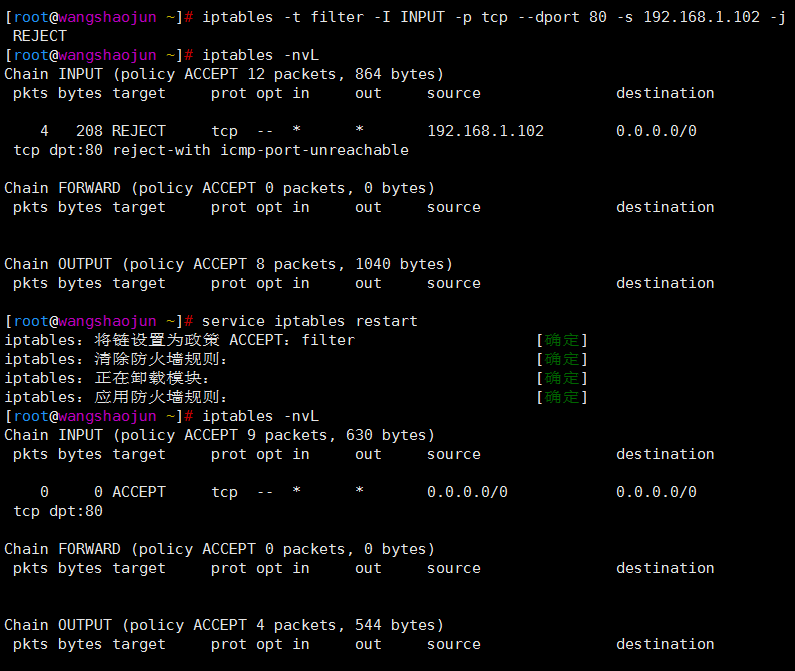
Task: Click 'tcp' protocol in the REJECT rule row
Action: [x=224, y=131]
